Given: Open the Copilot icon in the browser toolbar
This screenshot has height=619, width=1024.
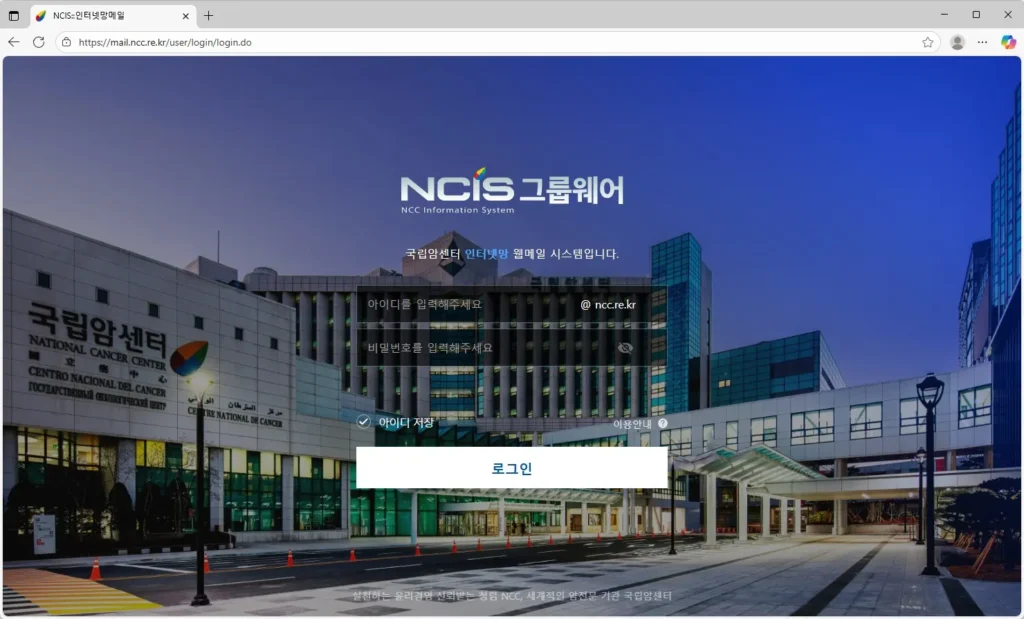Looking at the screenshot, I should click(x=1008, y=42).
